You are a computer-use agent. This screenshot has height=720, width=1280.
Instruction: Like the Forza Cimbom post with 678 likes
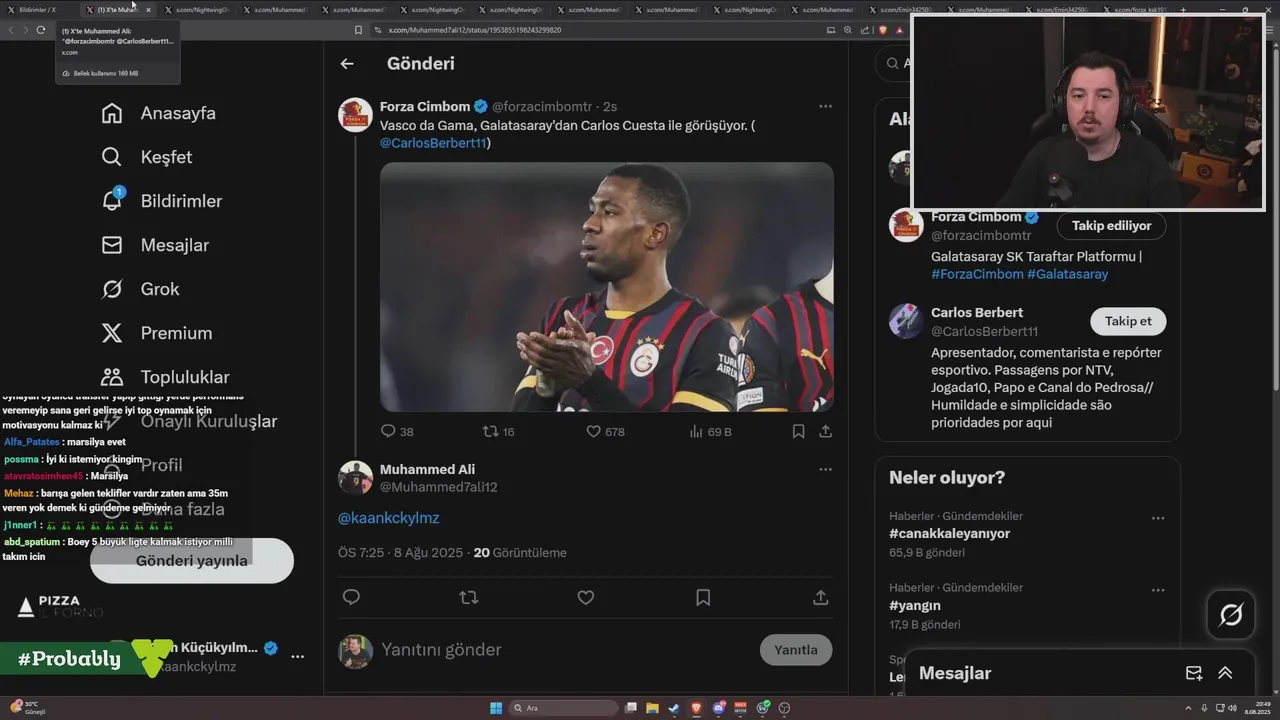click(x=605, y=431)
